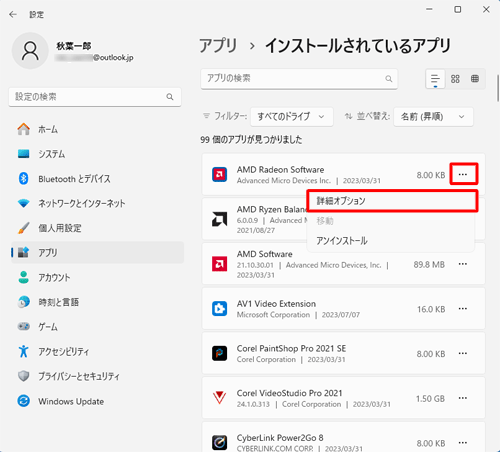Viewport: 500px width, 452px height.
Task: Open more options for Corel VideoStudio Pro
Action: point(463,398)
